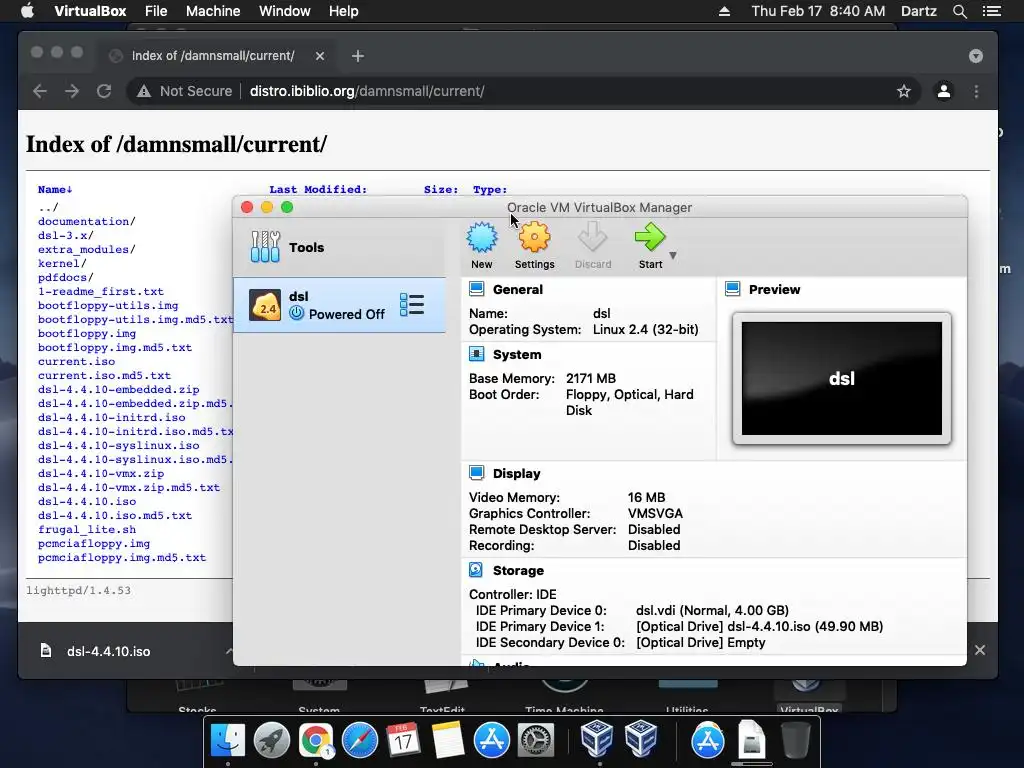Open the dsl machine list menu icon
Image resolution: width=1024 pixels, height=768 pixels.
(412, 305)
